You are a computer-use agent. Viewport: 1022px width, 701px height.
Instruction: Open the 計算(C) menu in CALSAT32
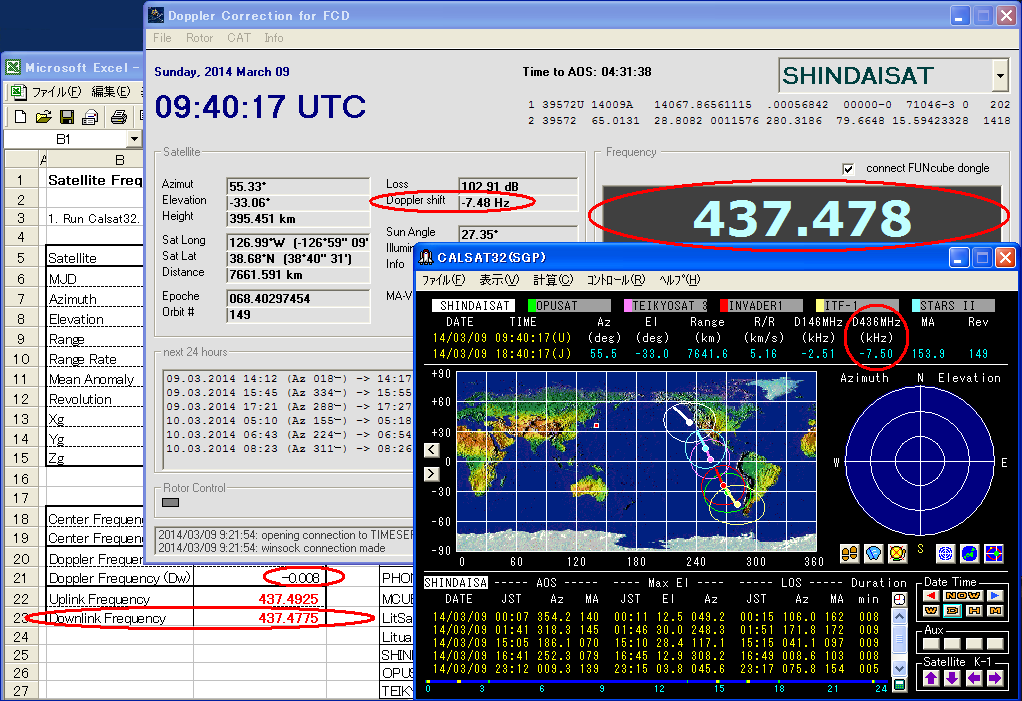(x=553, y=280)
